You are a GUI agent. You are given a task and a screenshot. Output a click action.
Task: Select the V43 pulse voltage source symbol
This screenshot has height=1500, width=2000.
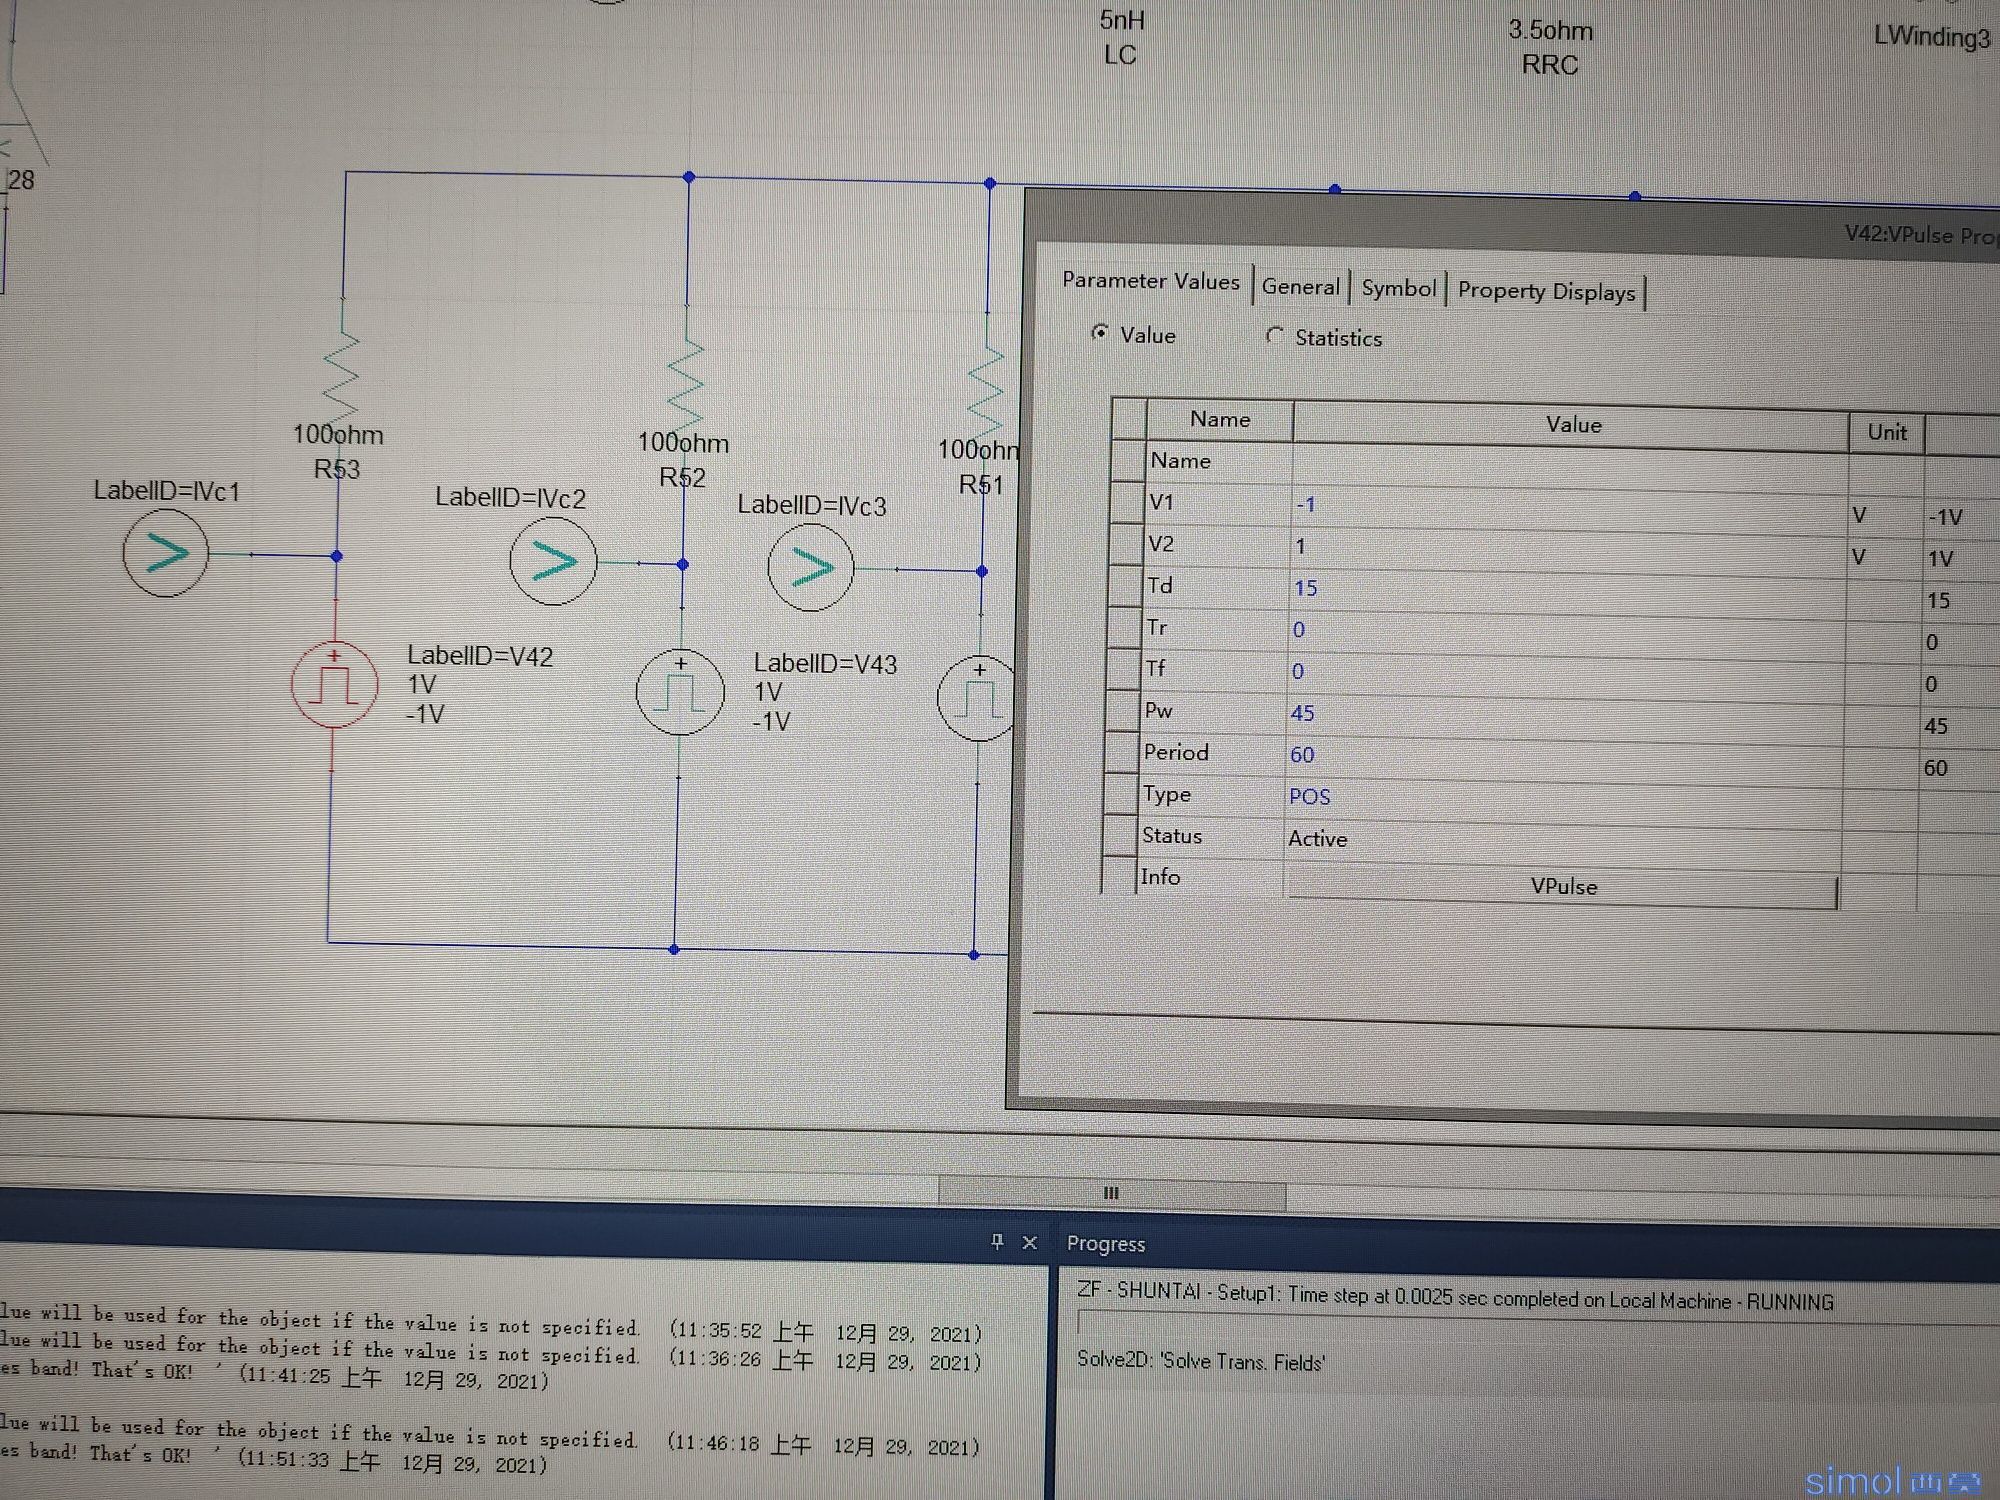coord(680,691)
